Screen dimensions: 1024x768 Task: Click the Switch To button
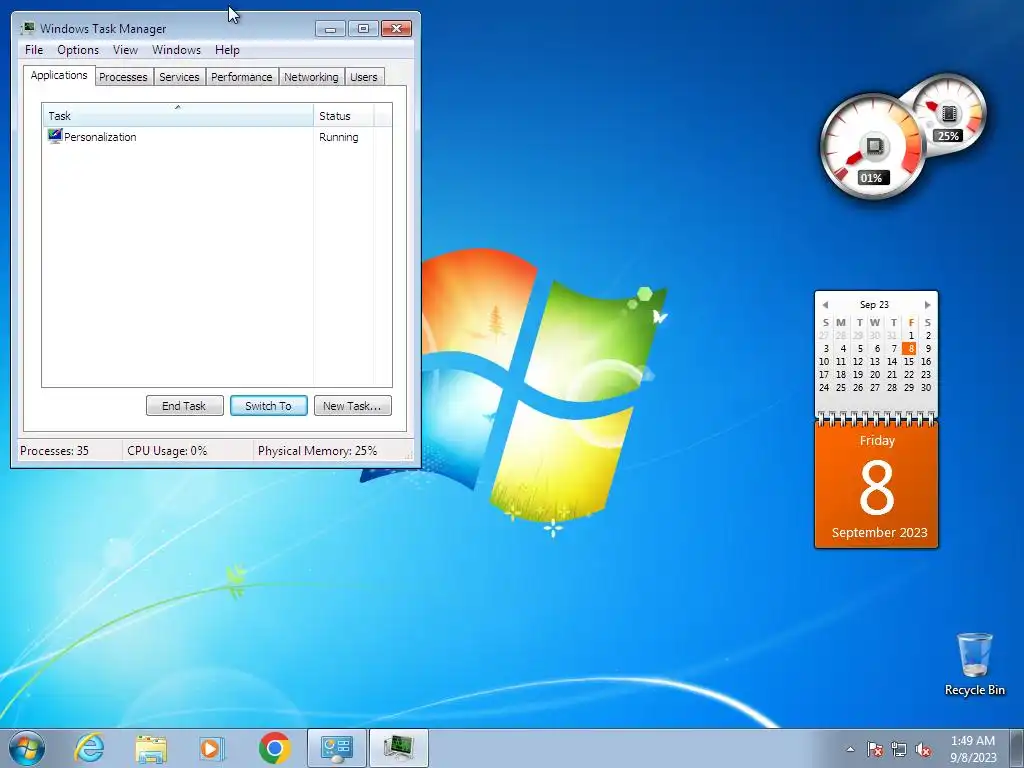pyautogui.click(x=268, y=406)
